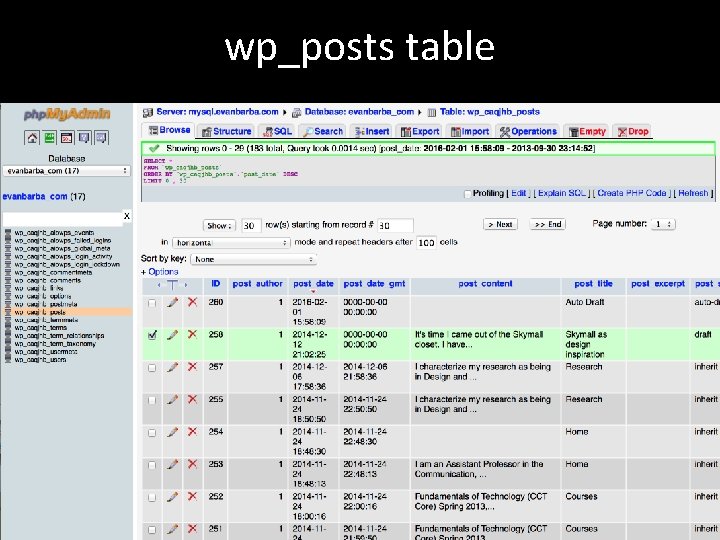Image resolution: width=720 pixels, height=540 pixels.
Task: Switch to the Structure tab
Action: [227, 131]
